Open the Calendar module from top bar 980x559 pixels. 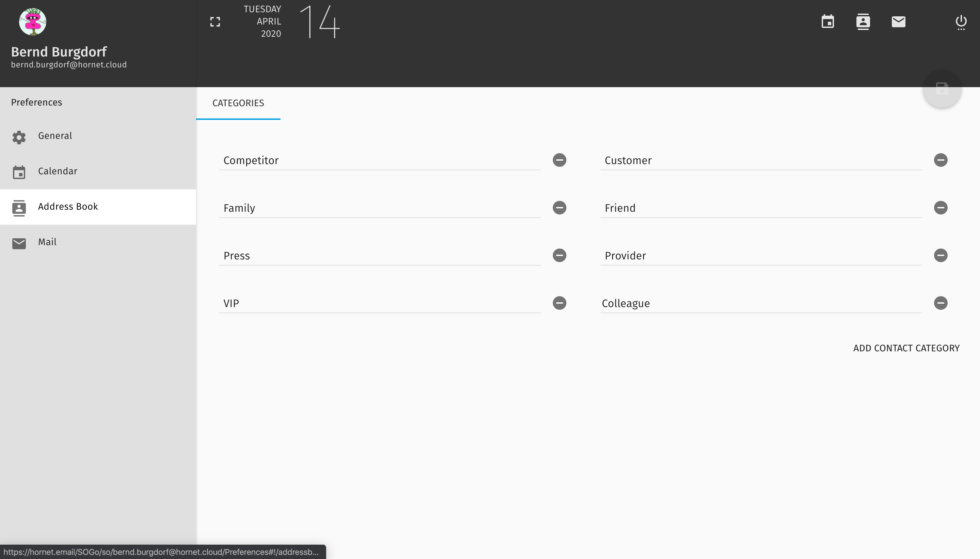[828, 22]
